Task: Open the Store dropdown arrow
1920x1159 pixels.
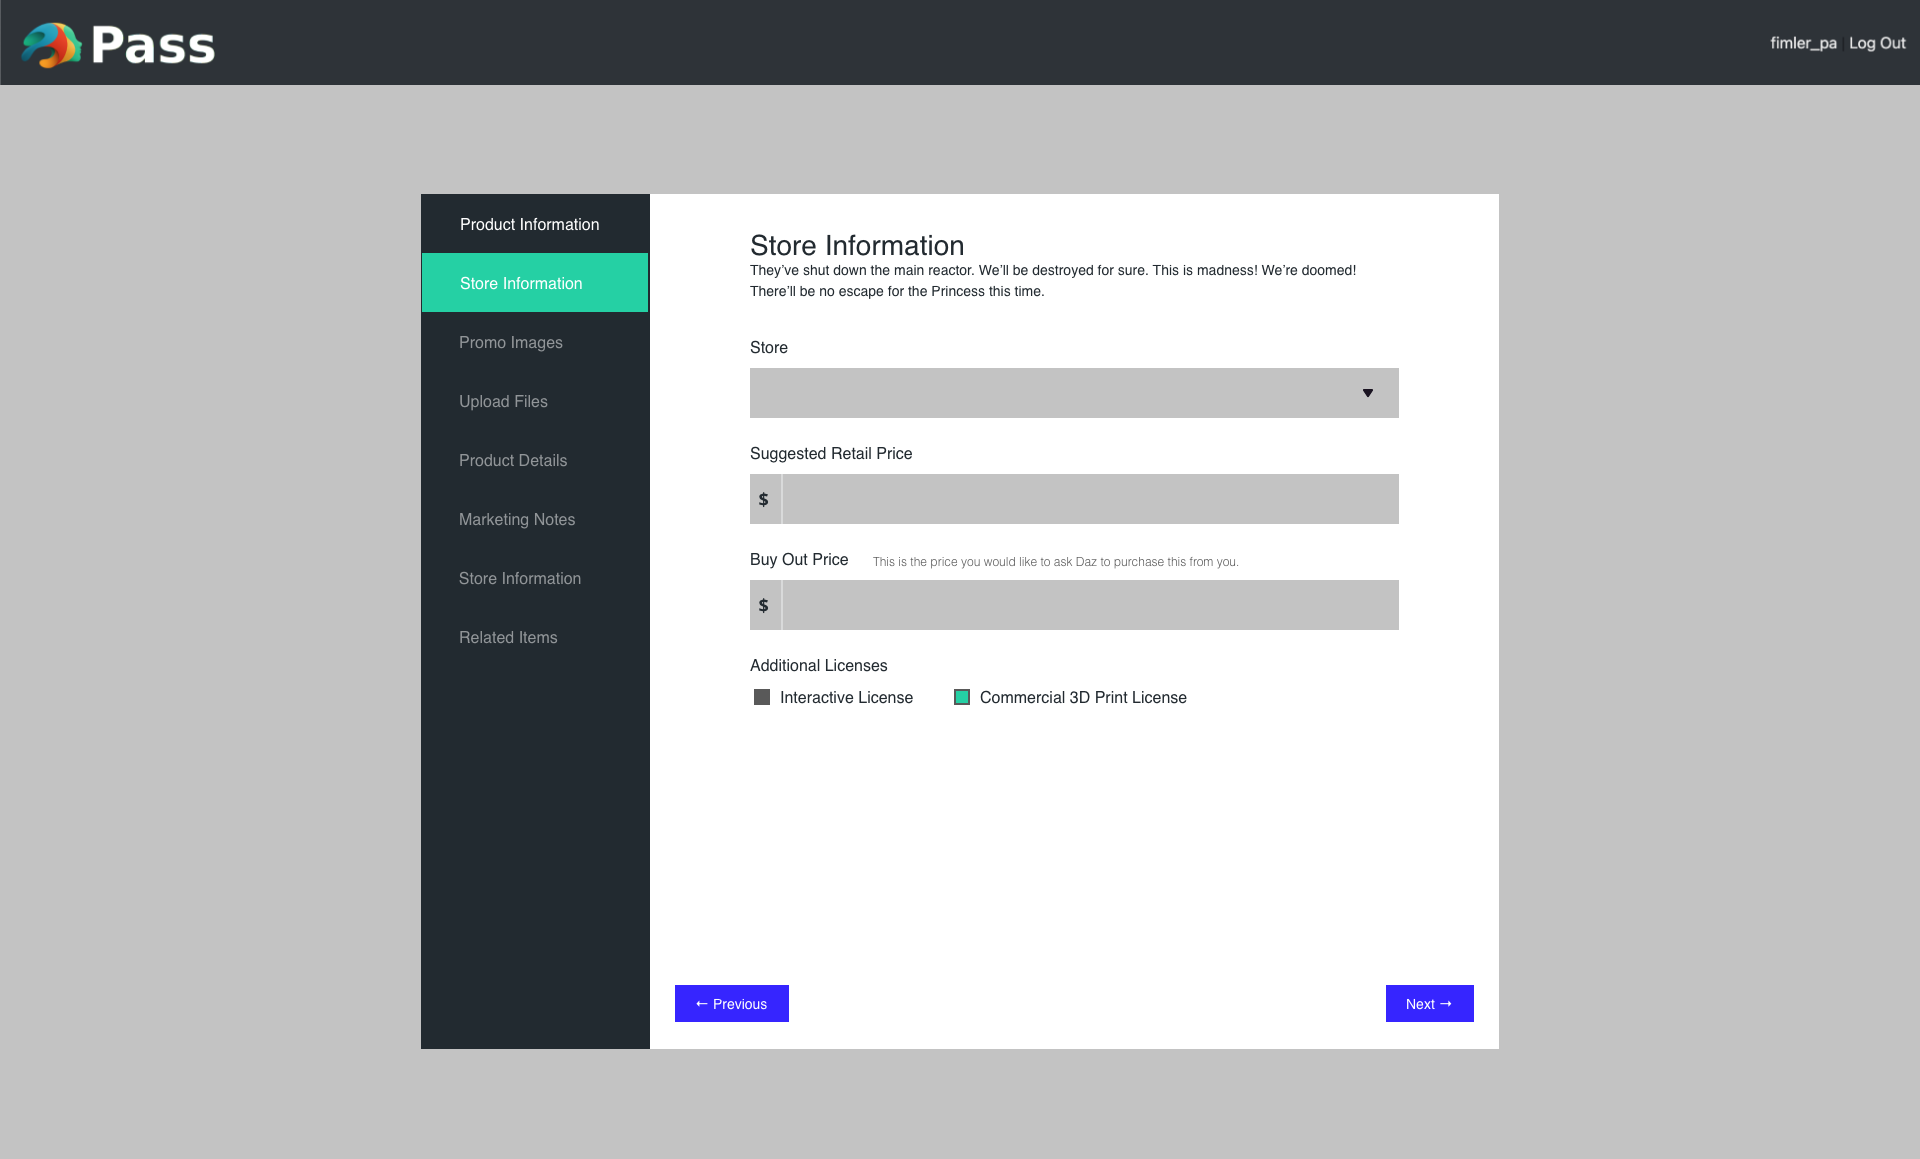Action: 1367,393
